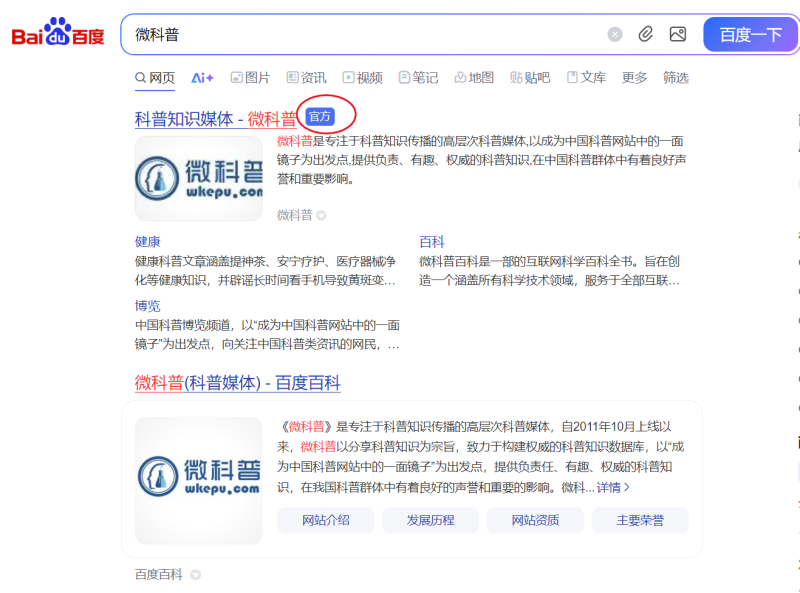Open the 笔记 tab
800x593 pixels.
(x=418, y=78)
